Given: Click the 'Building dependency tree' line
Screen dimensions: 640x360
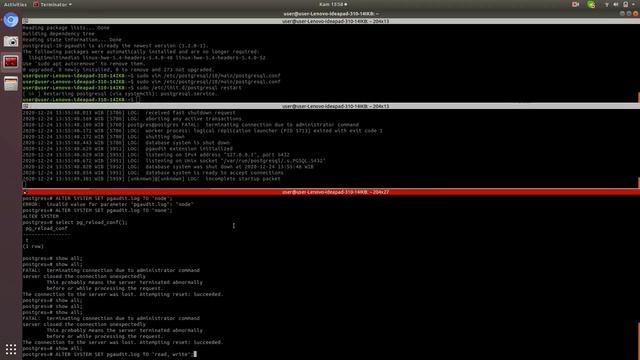Looking at the screenshot, I should click(x=59, y=34).
